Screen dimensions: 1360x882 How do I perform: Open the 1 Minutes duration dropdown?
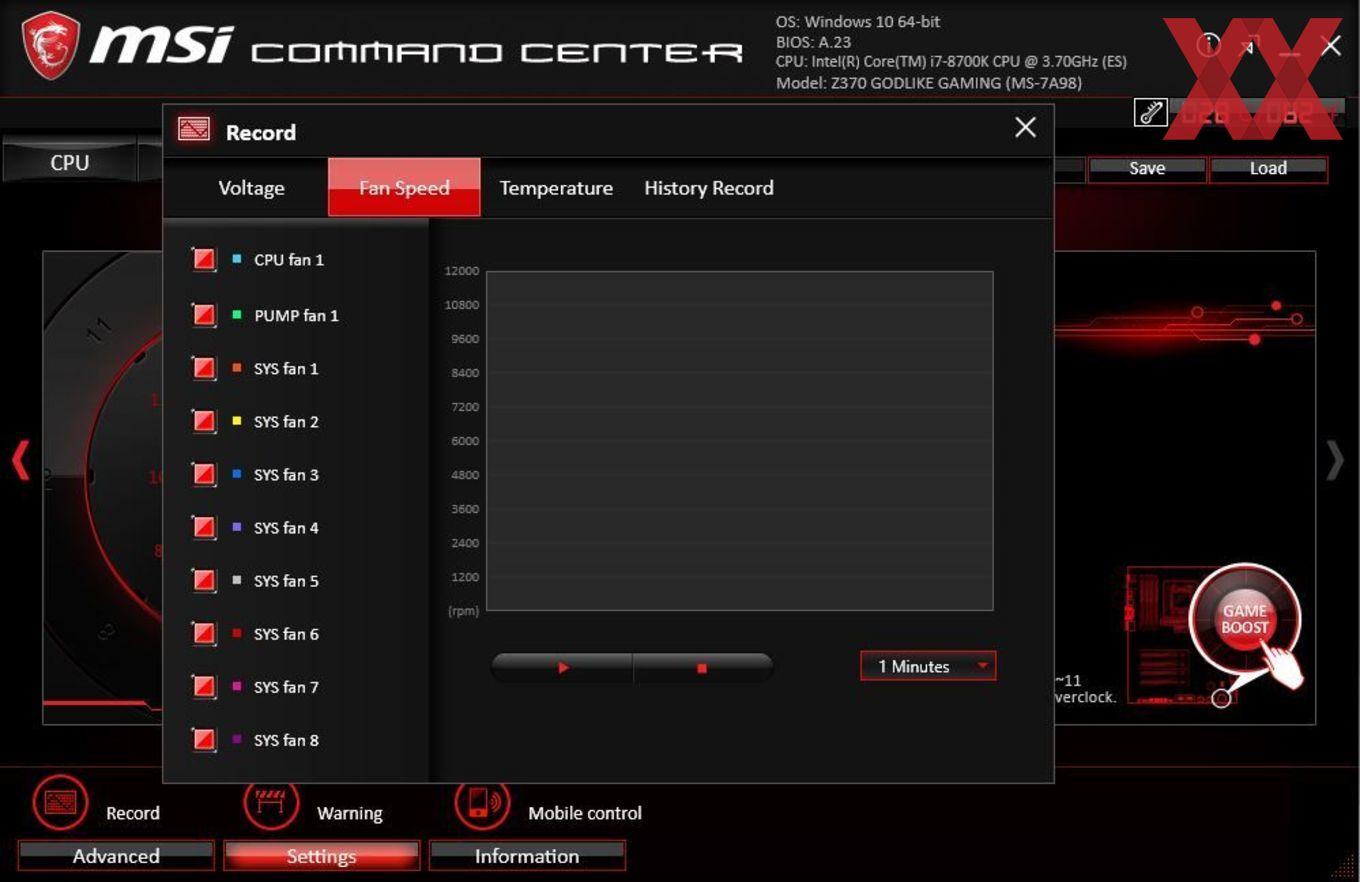point(928,666)
